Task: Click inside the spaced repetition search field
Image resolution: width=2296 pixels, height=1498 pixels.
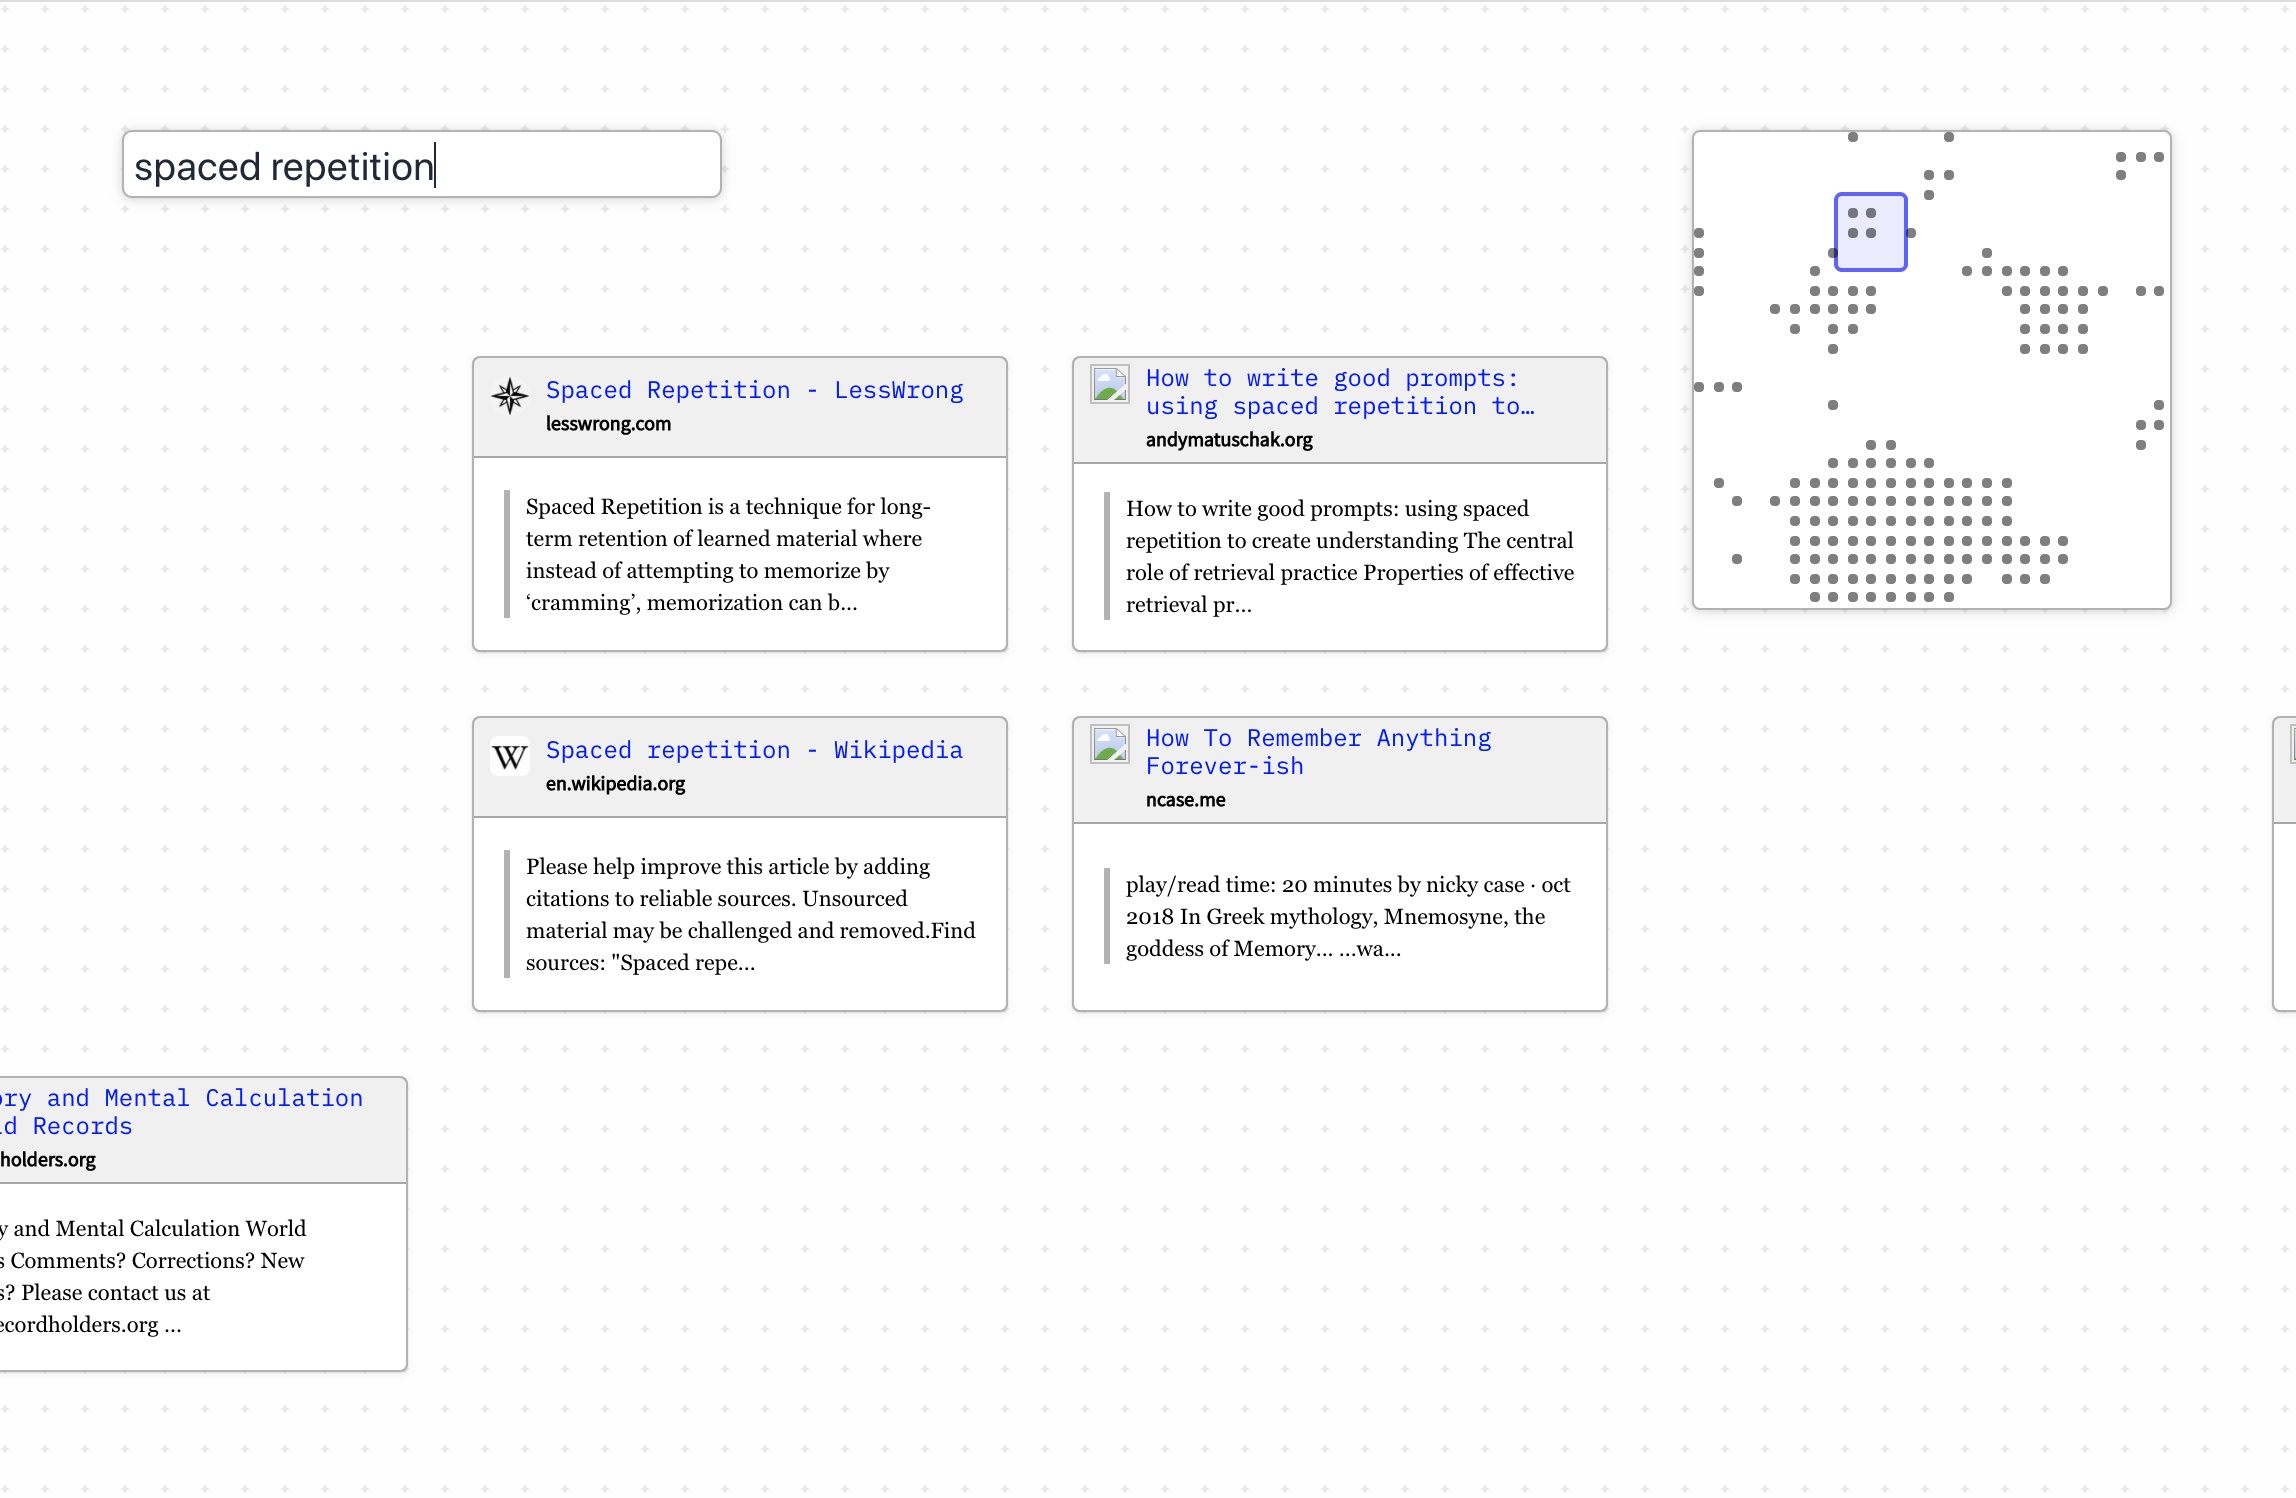Action: (x=420, y=166)
